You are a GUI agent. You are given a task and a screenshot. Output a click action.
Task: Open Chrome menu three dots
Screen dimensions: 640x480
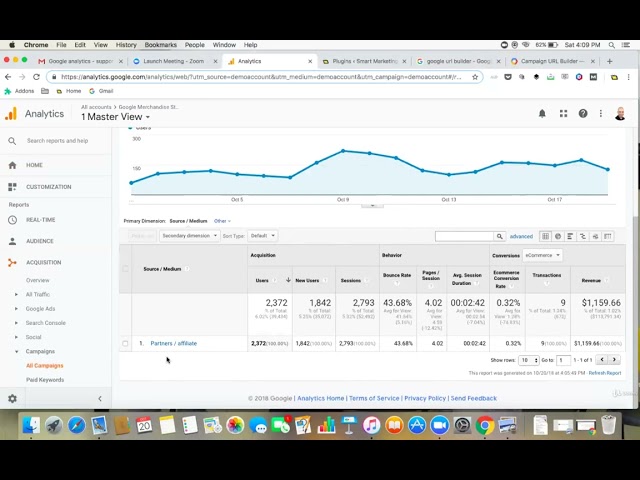pyautogui.click(x=629, y=77)
